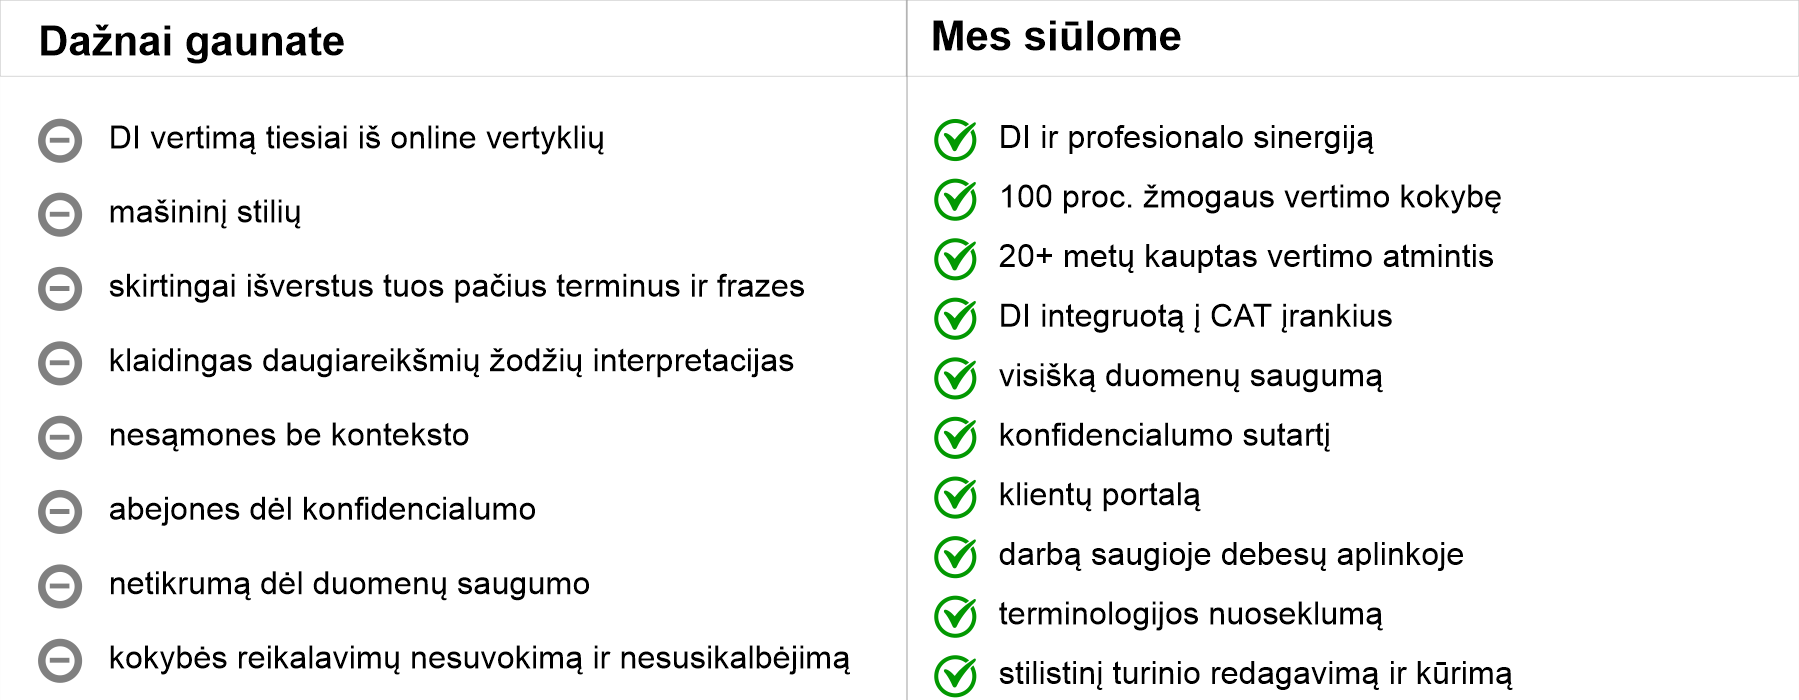This screenshot has width=1799, height=700.
Task: Click the green checkmark next to '100 proc. žmogaus vertimo kokybę'
Action: 956,199
